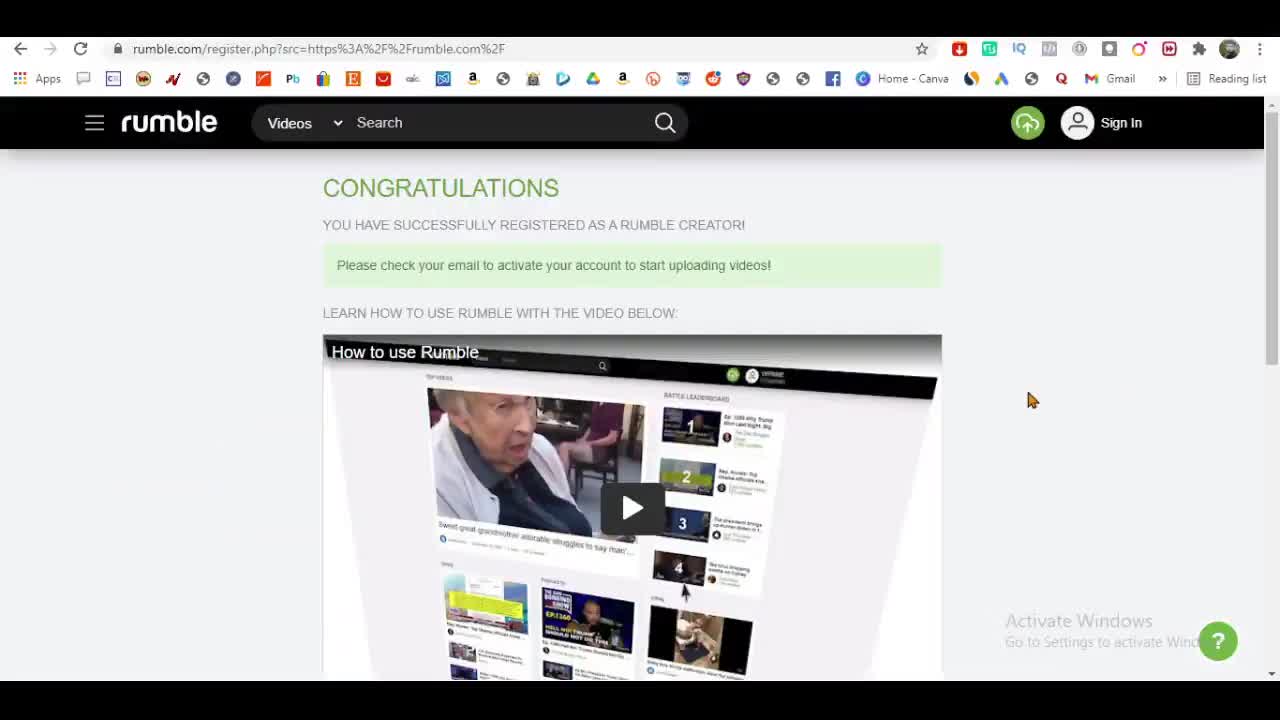Click the browser address bar URL

318,49
